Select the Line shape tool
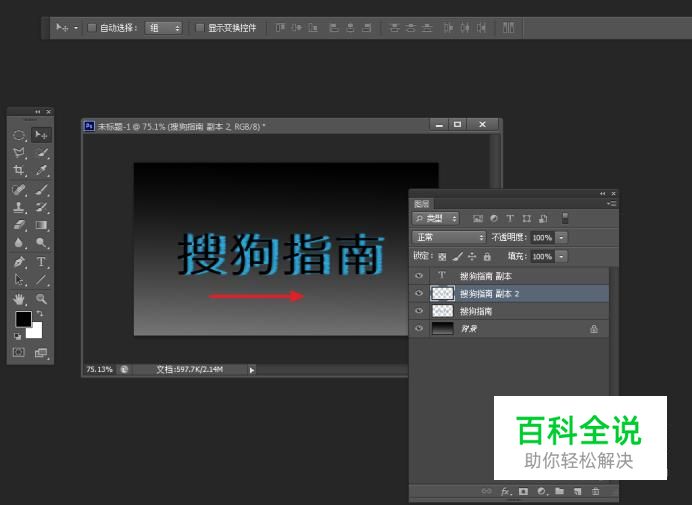The width and height of the screenshot is (692, 505). [x=41, y=280]
